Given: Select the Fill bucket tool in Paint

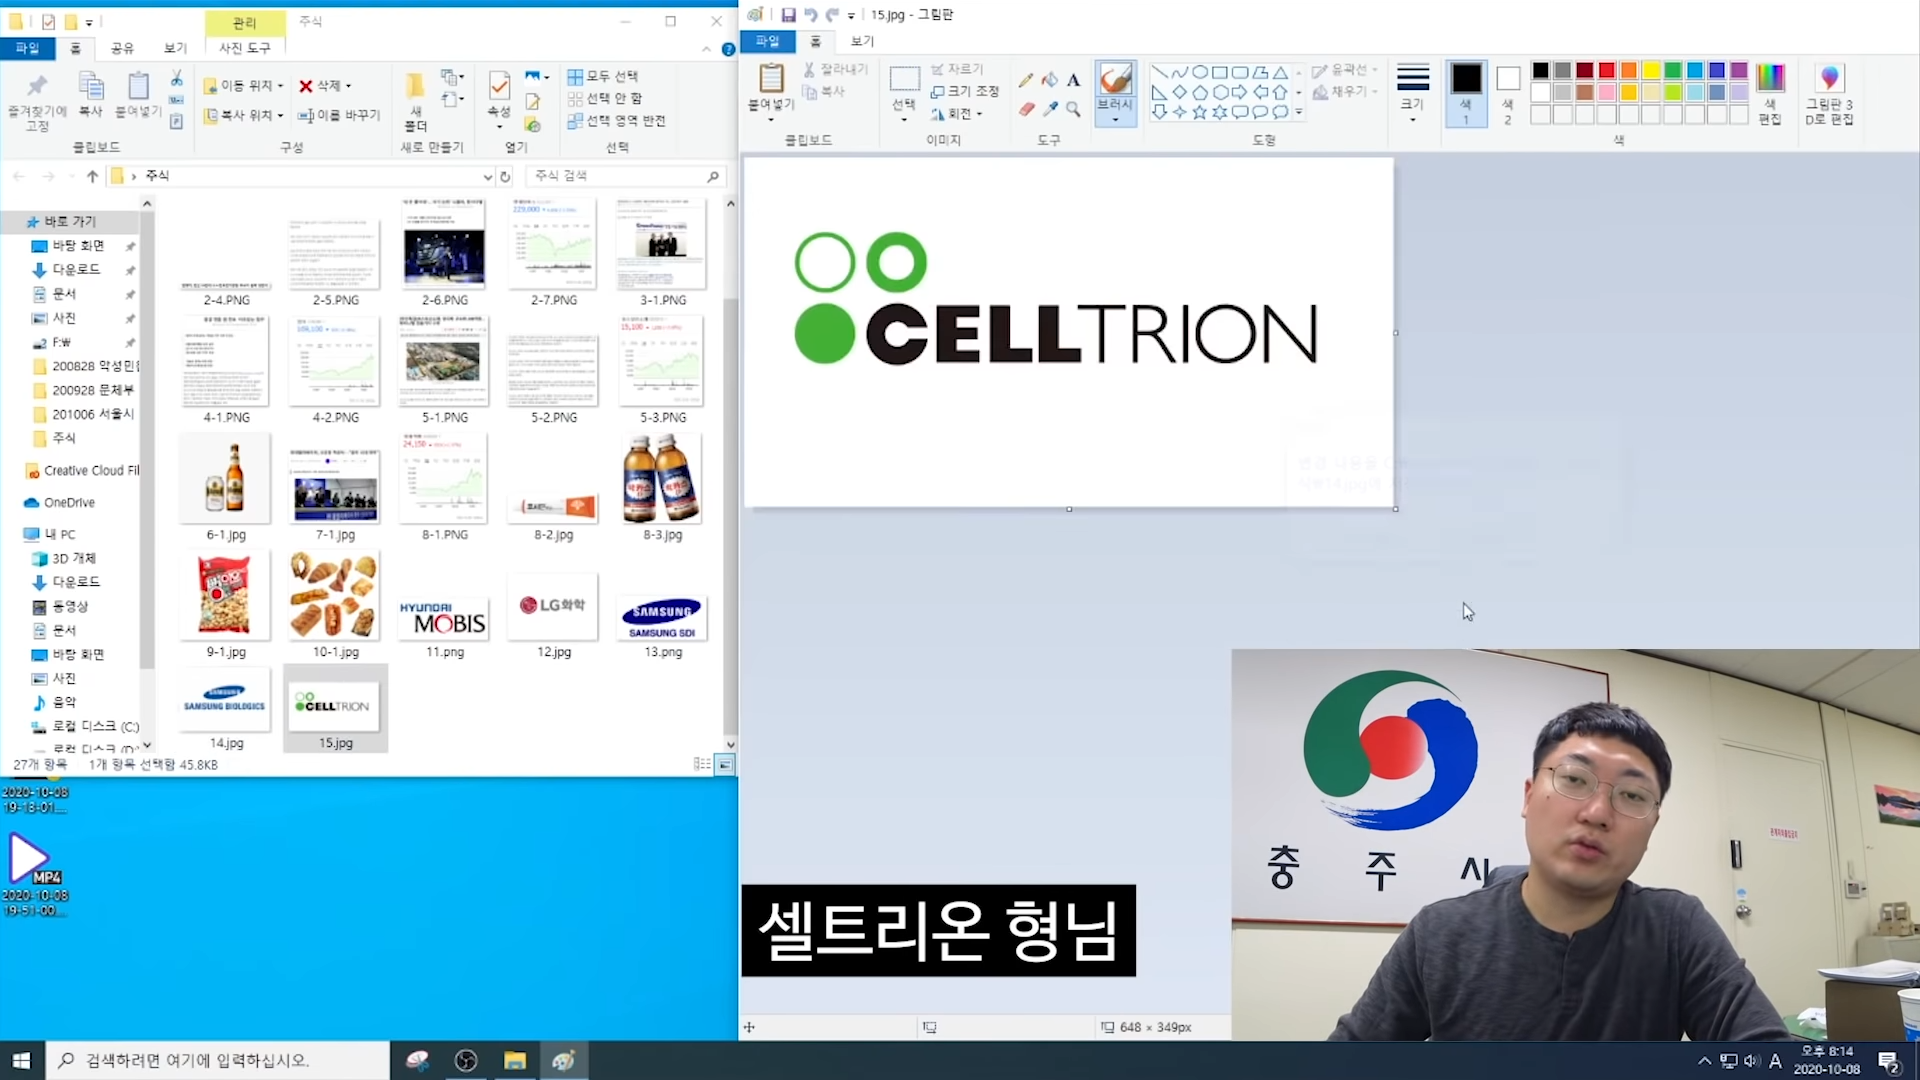Looking at the screenshot, I should 1049,79.
